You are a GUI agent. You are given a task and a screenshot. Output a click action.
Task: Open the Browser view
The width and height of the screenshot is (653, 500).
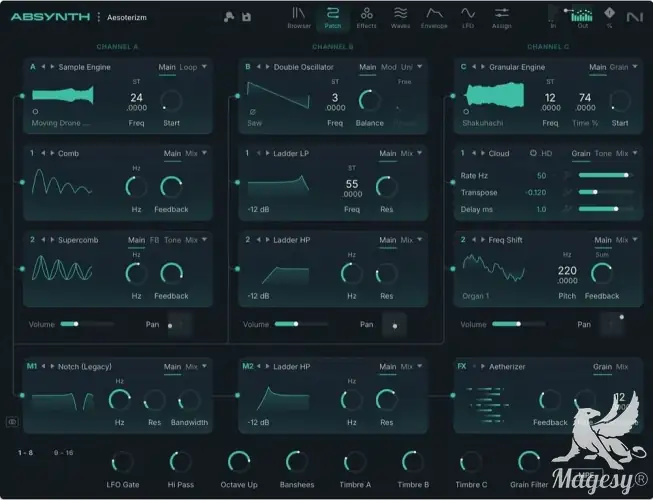click(299, 17)
